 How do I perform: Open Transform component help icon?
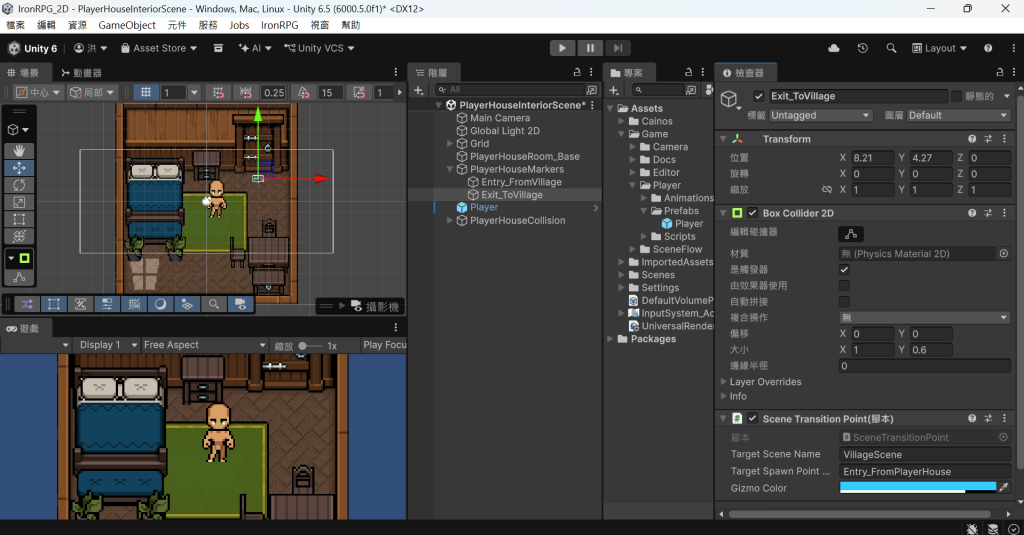click(x=972, y=138)
